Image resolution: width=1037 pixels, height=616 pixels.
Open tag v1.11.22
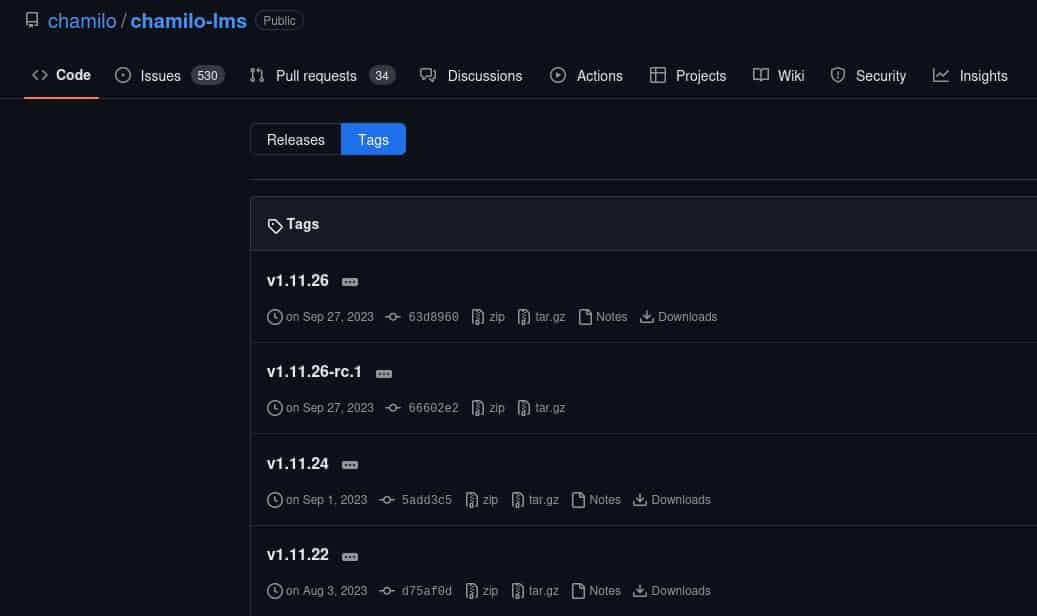pyautogui.click(x=298, y=554)
